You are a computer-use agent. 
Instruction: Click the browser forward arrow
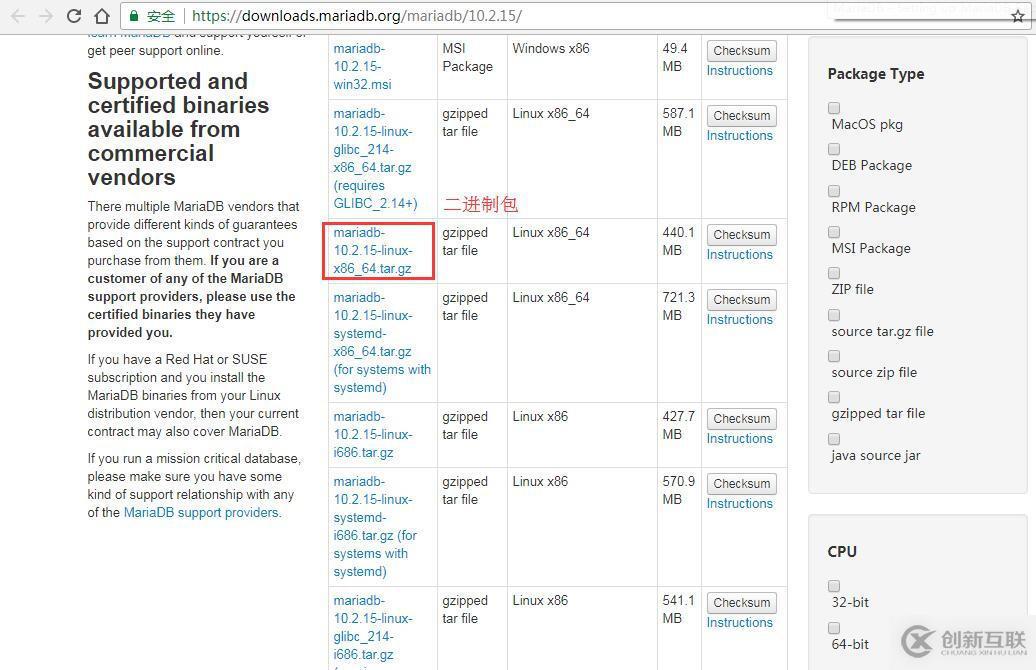click(46, 16)
